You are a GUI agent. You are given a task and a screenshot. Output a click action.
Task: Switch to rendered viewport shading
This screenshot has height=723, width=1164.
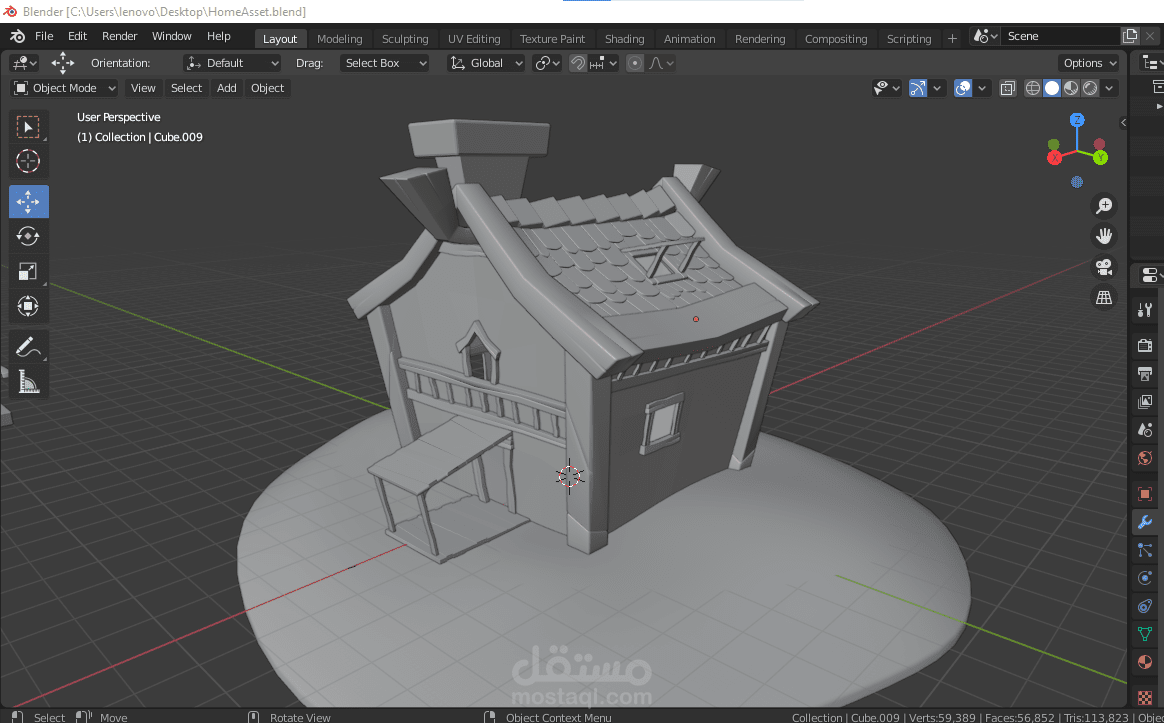(x=1091, y=88)
